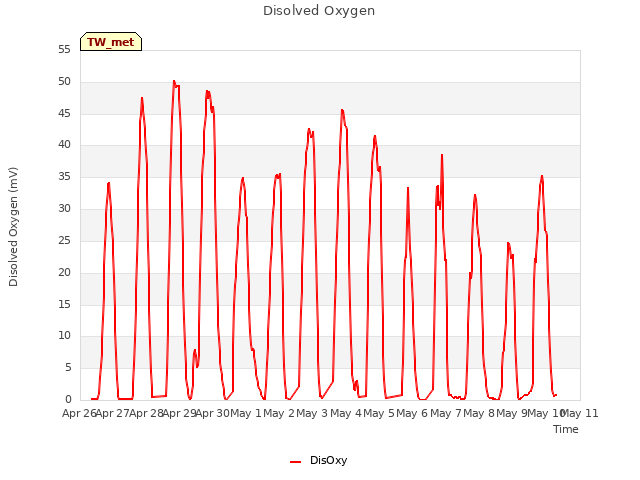The image size is (640, 480).
Task: Click the Apr 30 x-axis date label
Action: click(213, 413)
